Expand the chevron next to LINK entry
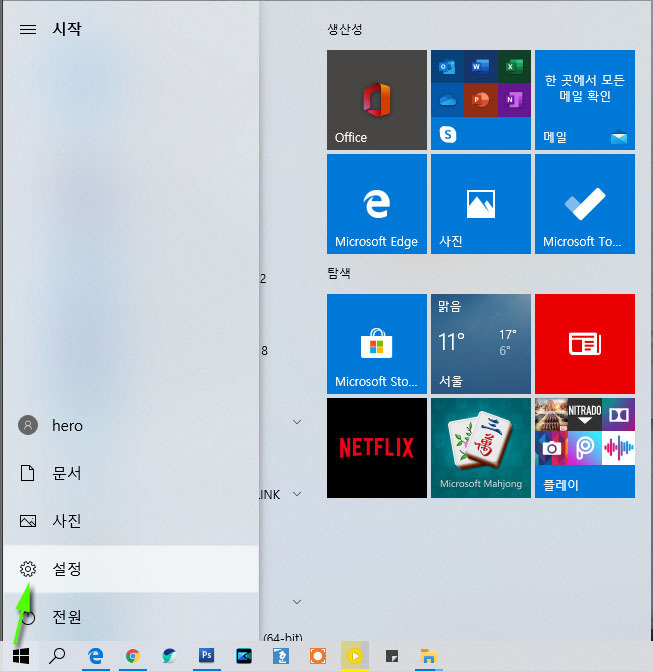Screen dimensions: 653x671 (297, 494)
